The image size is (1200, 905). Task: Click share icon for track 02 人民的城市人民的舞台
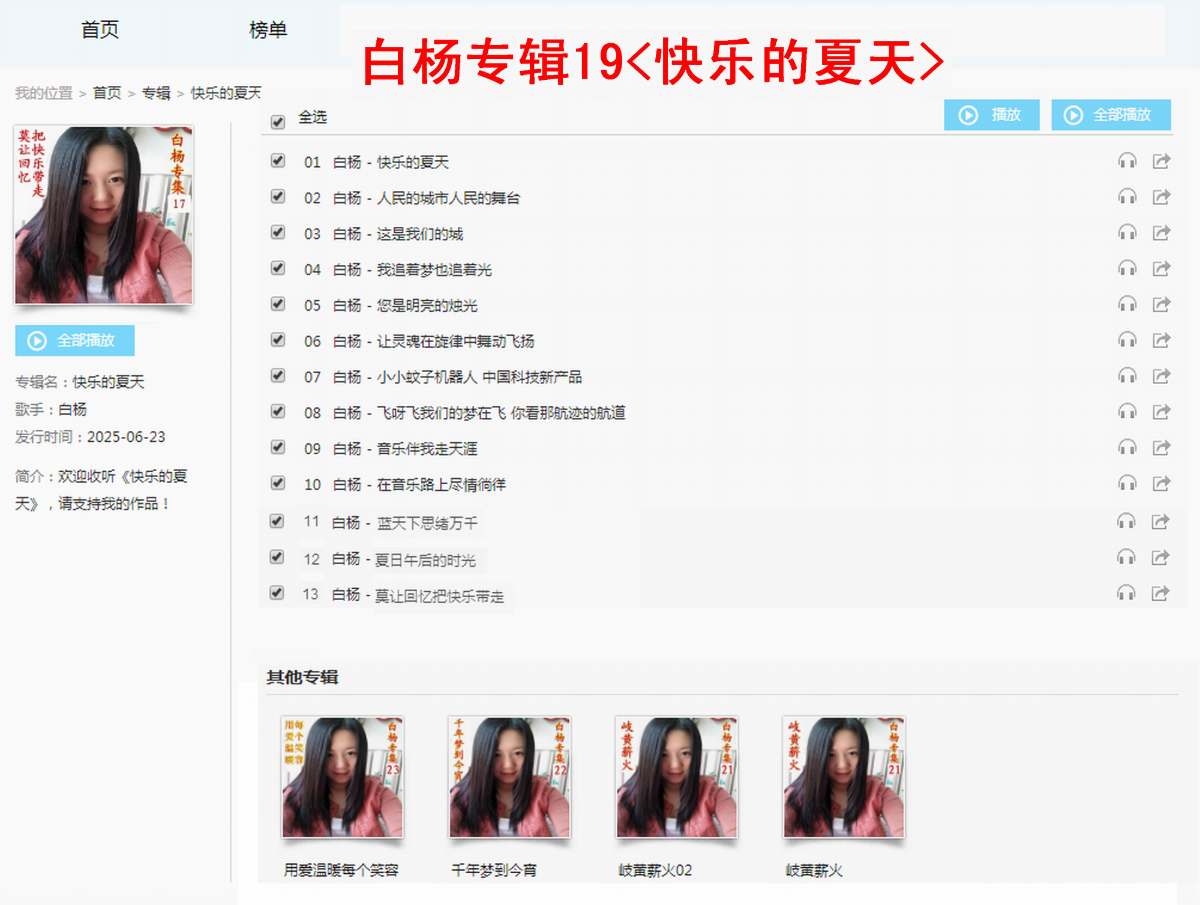click(1161, 197)
